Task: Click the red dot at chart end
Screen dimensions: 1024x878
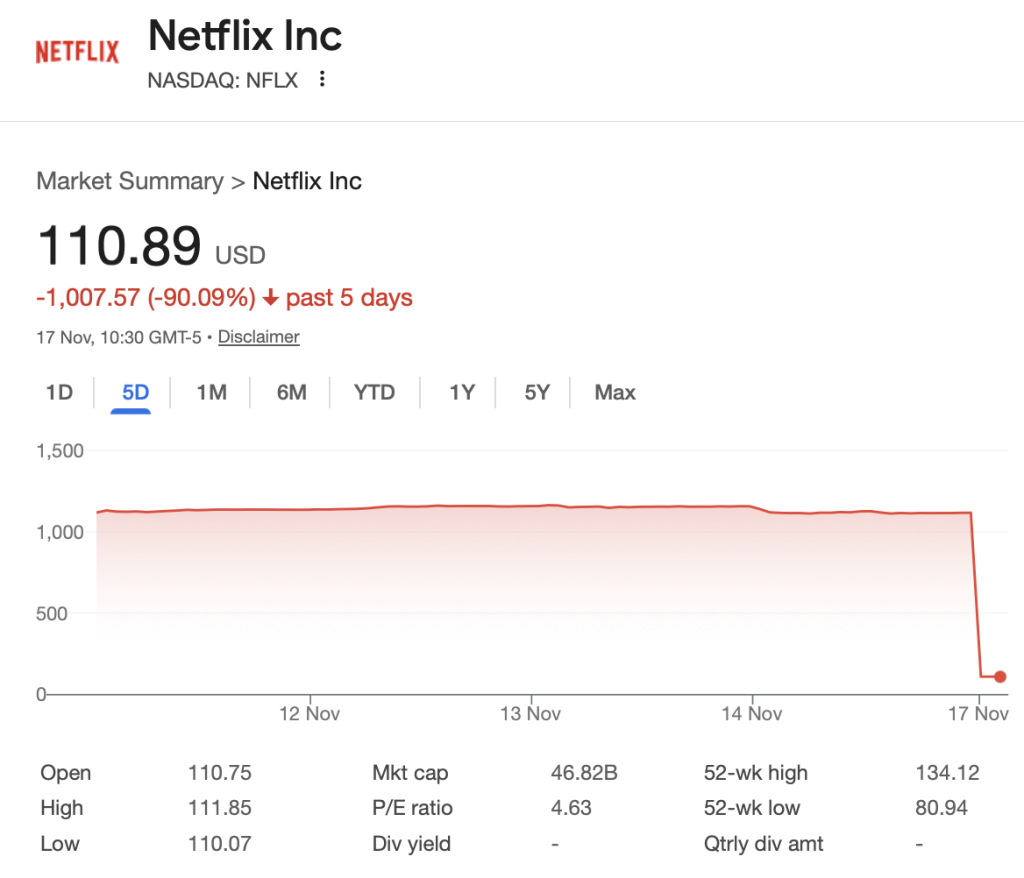Action: 1000,677
